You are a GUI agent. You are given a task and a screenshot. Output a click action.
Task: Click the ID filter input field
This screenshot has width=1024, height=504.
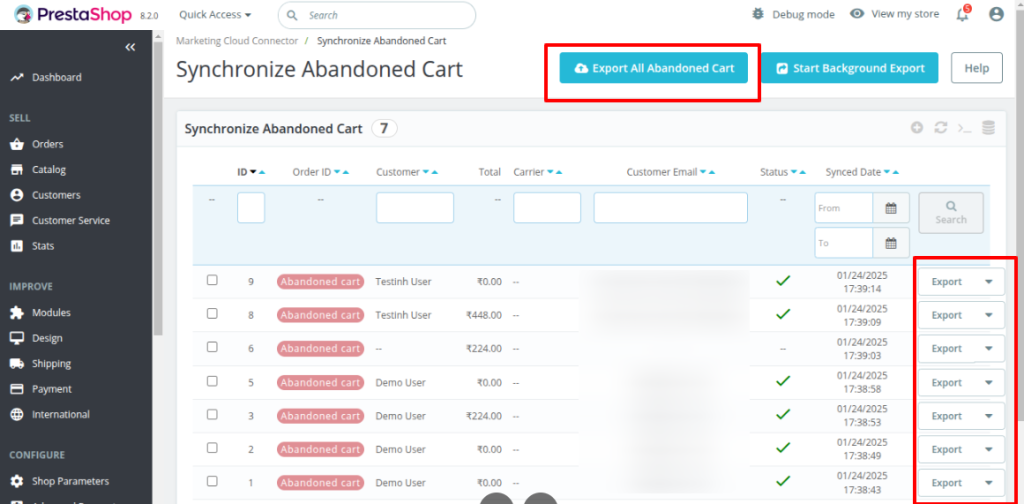click(251, 208)
